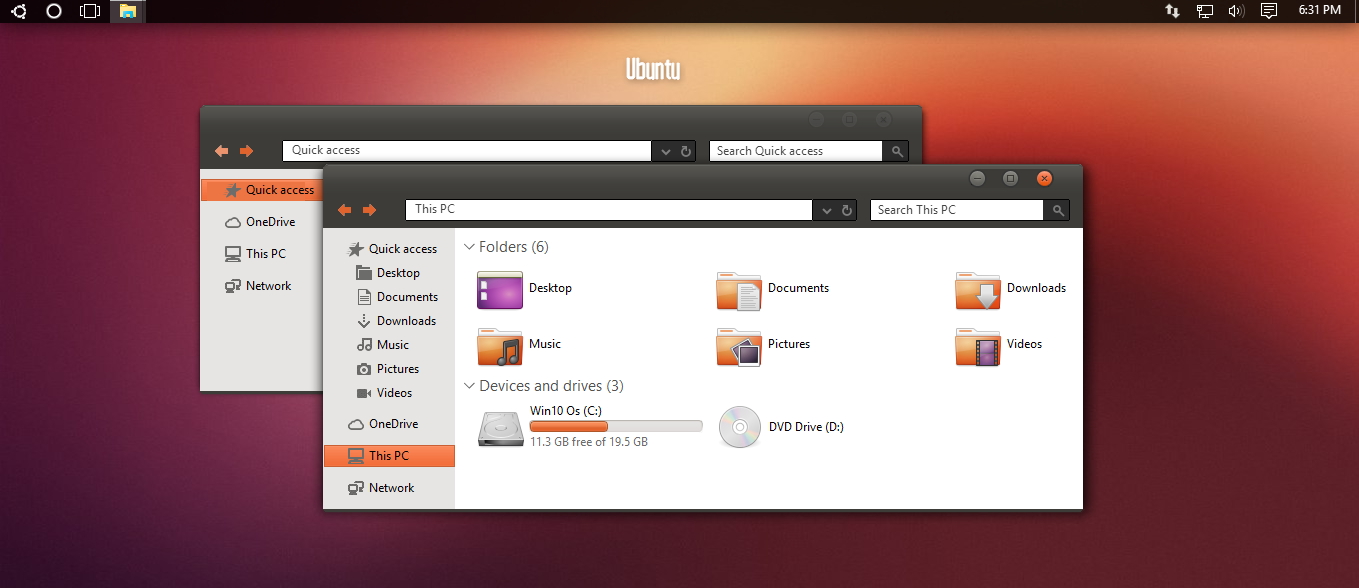
Task: Open the Music folder icon in Folders
Action: (x=500, y=345)
